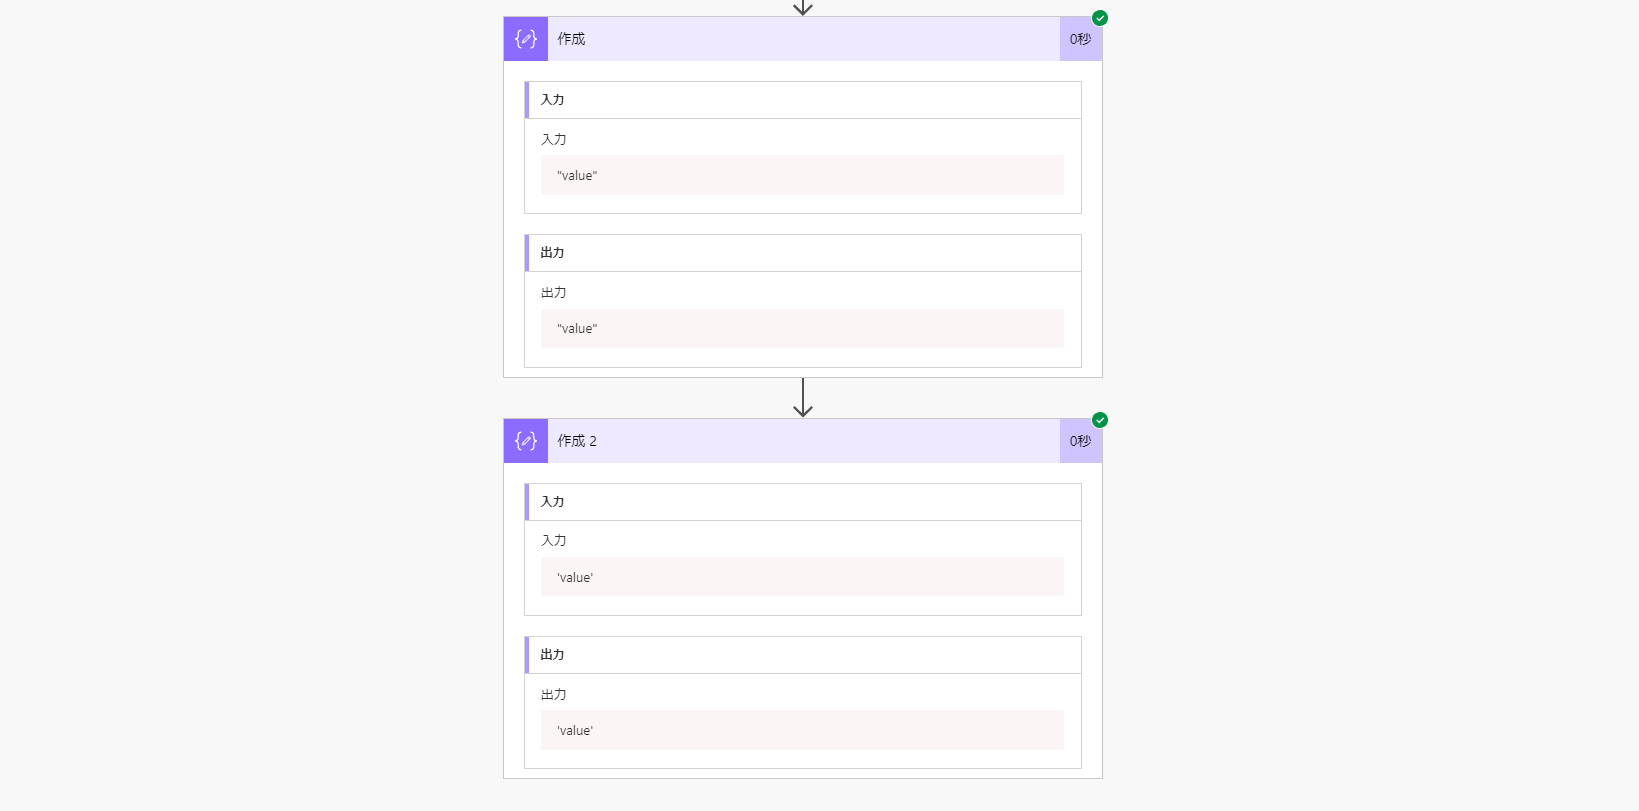Collapse the 作成 2 action card header
The height and width of the screenshot is (811, 1639).
[x=800, y=440]
